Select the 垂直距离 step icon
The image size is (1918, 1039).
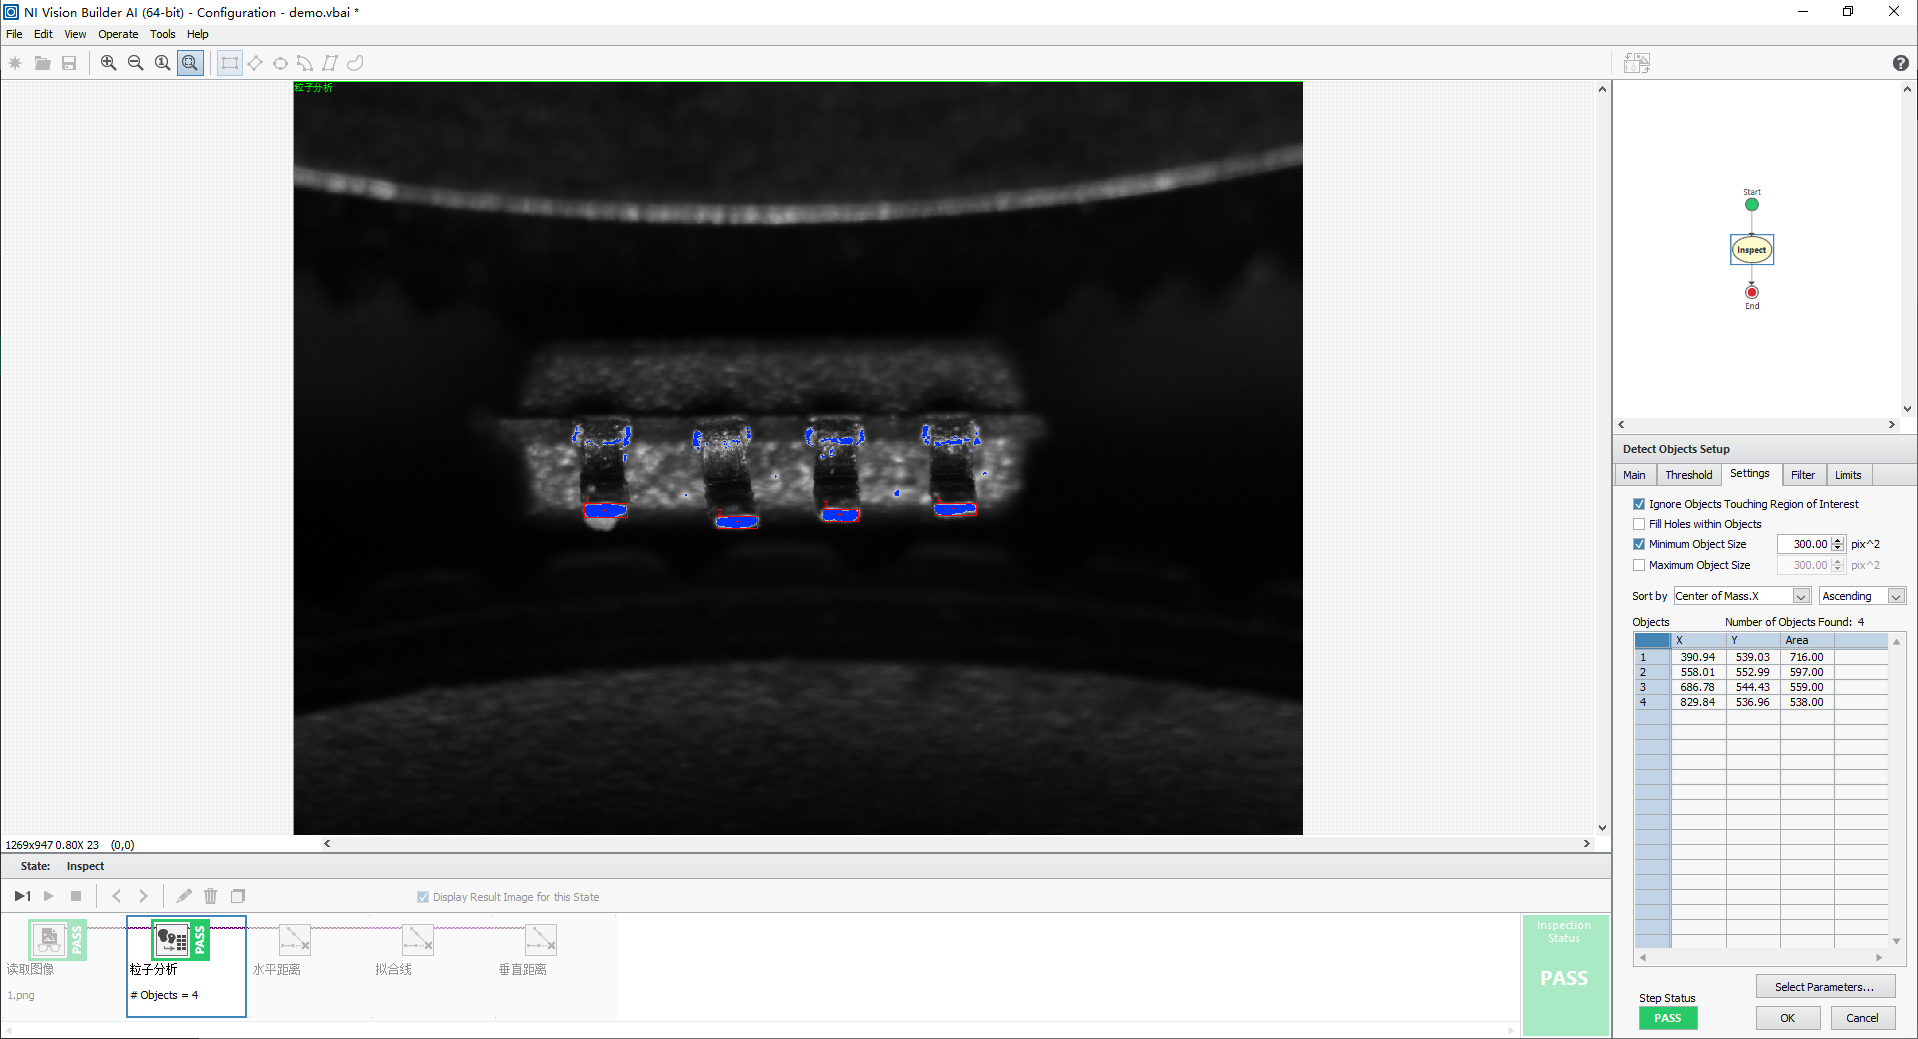point(540,940)
